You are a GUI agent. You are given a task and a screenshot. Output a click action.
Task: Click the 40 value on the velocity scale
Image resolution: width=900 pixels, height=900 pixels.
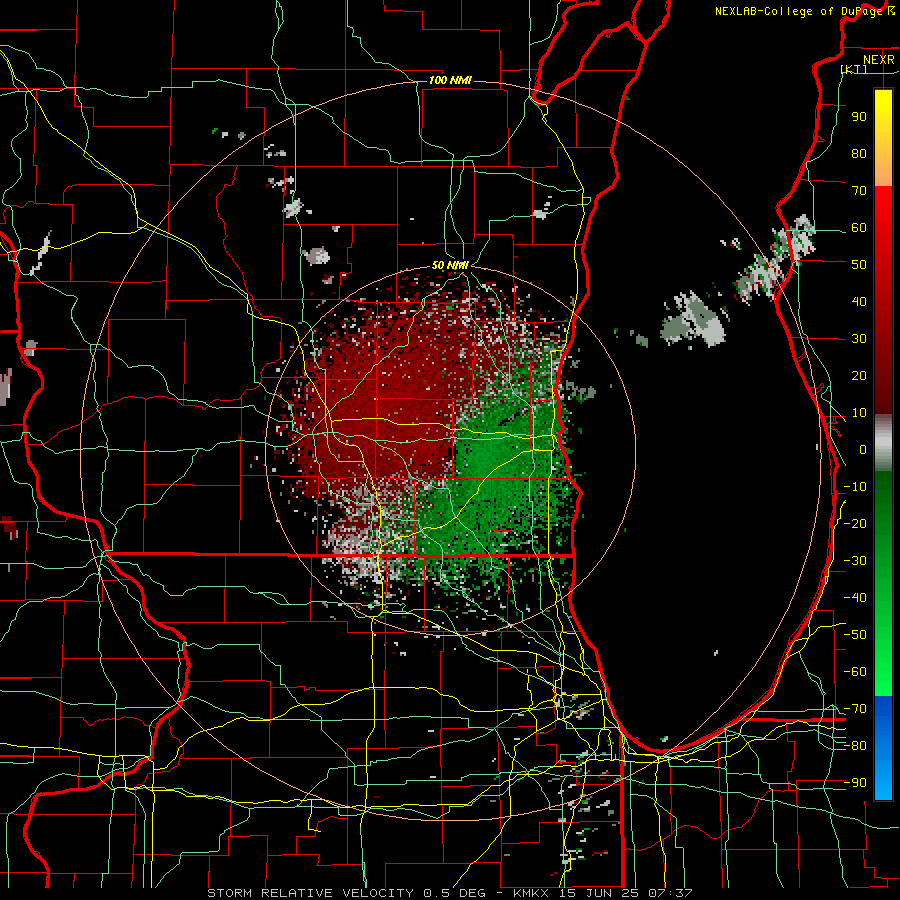[859, 301]
